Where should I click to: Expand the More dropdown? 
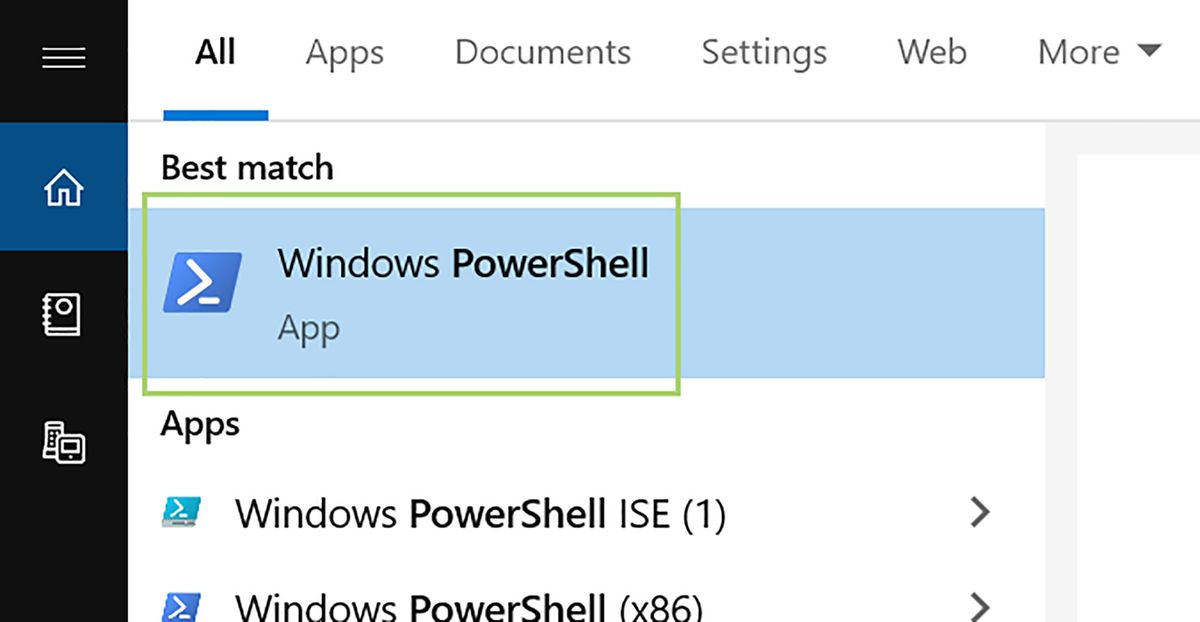click(1096, 53)
